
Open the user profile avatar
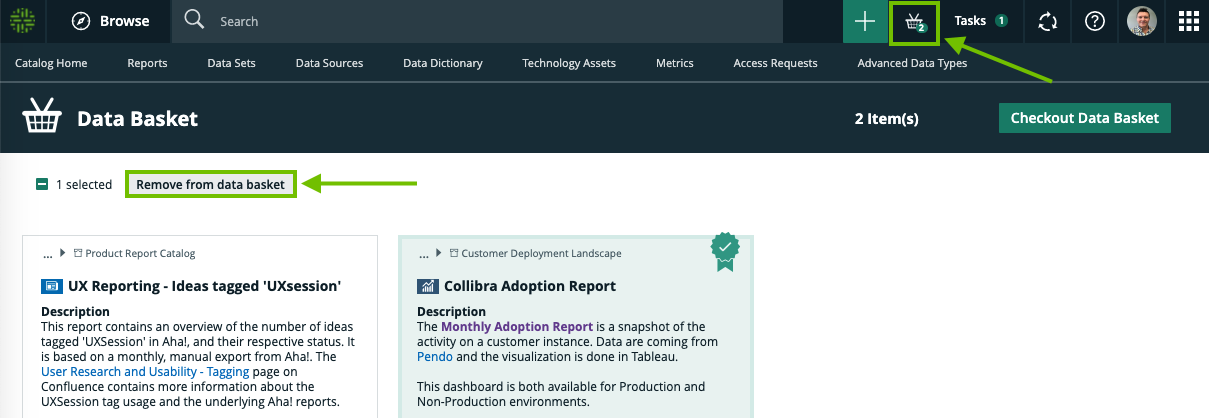1141,21
